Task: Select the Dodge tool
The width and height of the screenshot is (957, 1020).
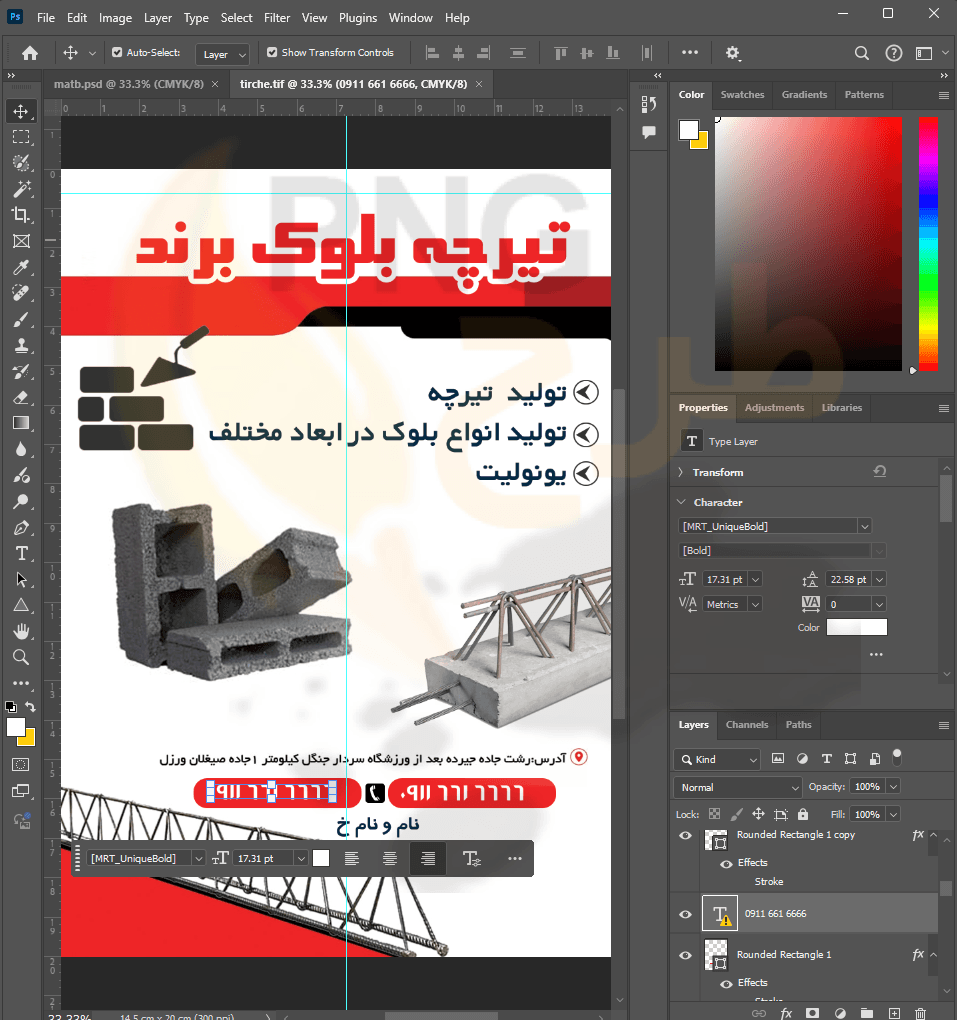Action: click(21, 502)
